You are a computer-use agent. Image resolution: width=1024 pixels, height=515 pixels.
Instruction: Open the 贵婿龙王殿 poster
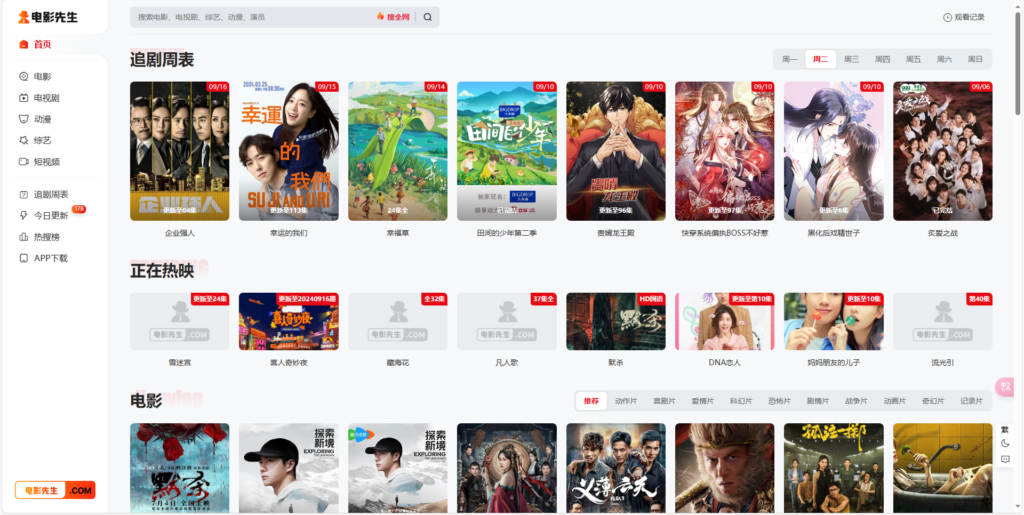pos(616,151)
